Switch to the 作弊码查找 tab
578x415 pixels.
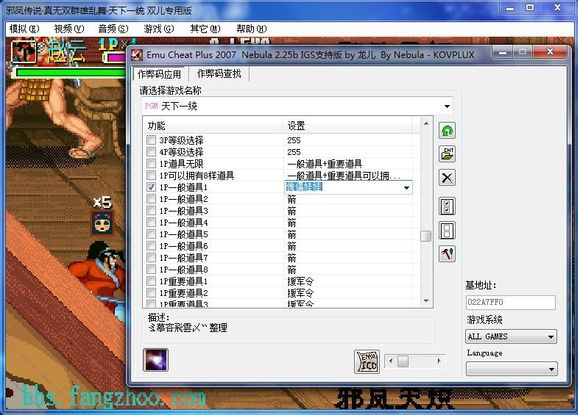coord(219,74)
